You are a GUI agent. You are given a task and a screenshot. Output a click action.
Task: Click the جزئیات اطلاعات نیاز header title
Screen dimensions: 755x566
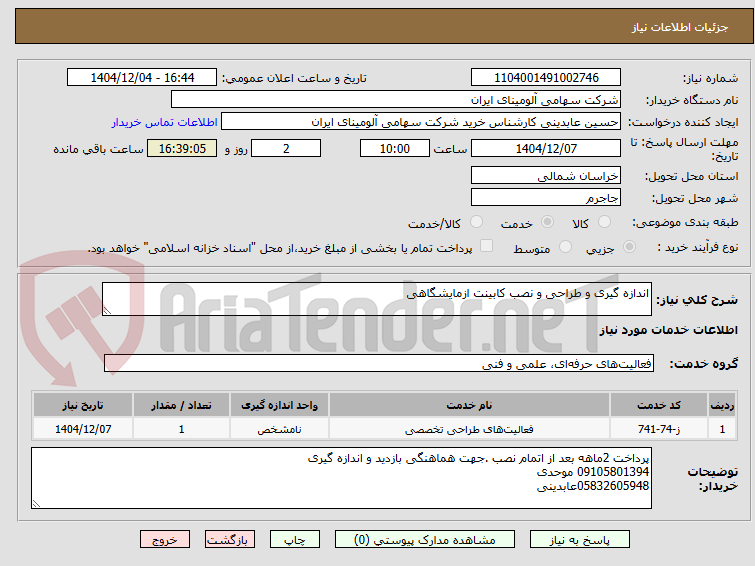pyautogui.click(x=680, y=27)
